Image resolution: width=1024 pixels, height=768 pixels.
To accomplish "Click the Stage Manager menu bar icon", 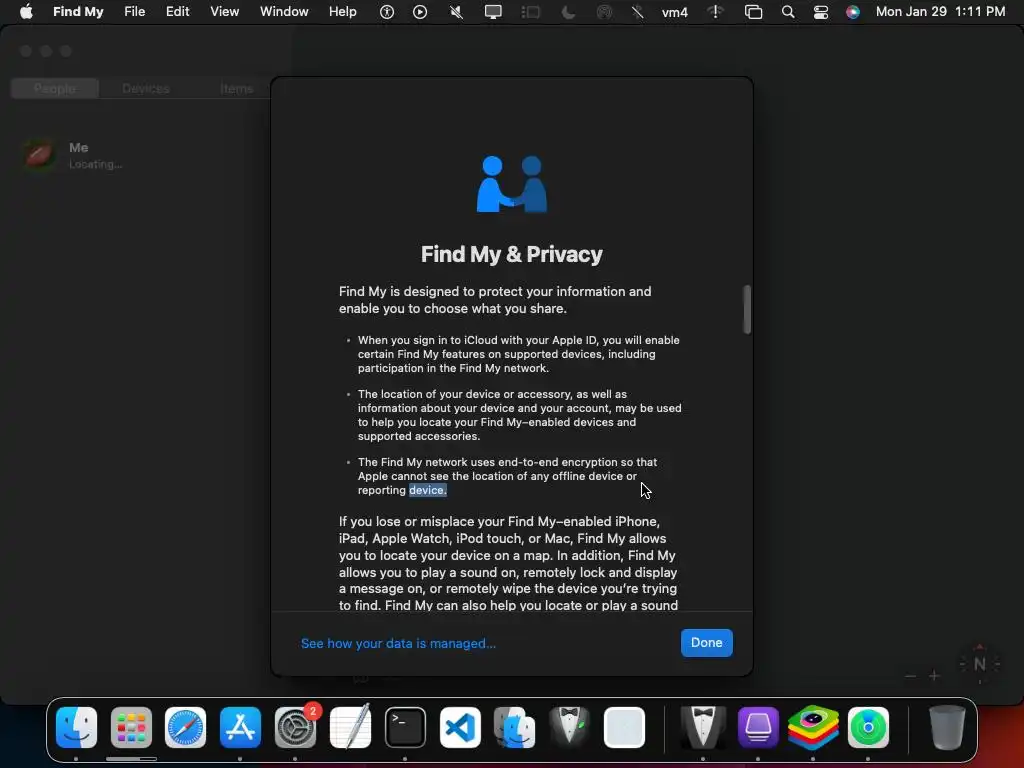I will click(x=530, y=12).
